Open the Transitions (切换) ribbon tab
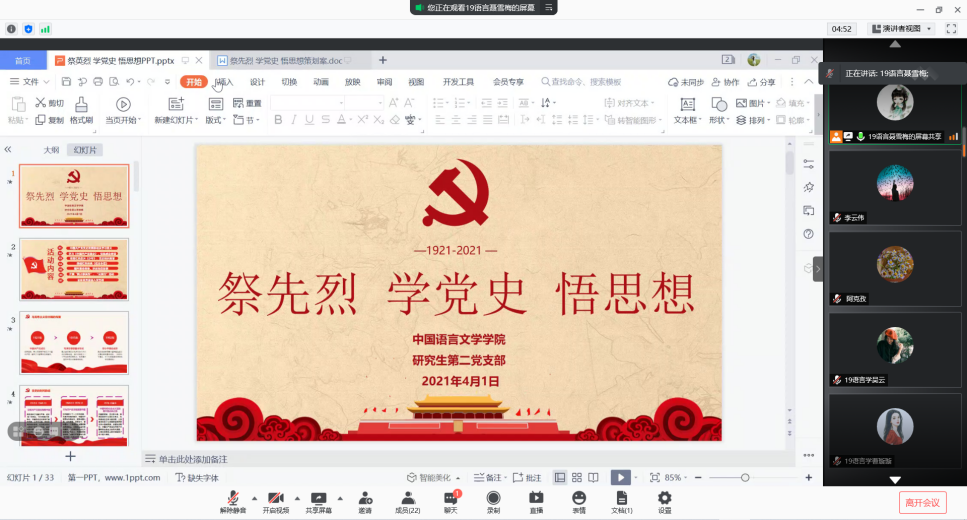Screen dimensions: 967x520 point(289,82)
